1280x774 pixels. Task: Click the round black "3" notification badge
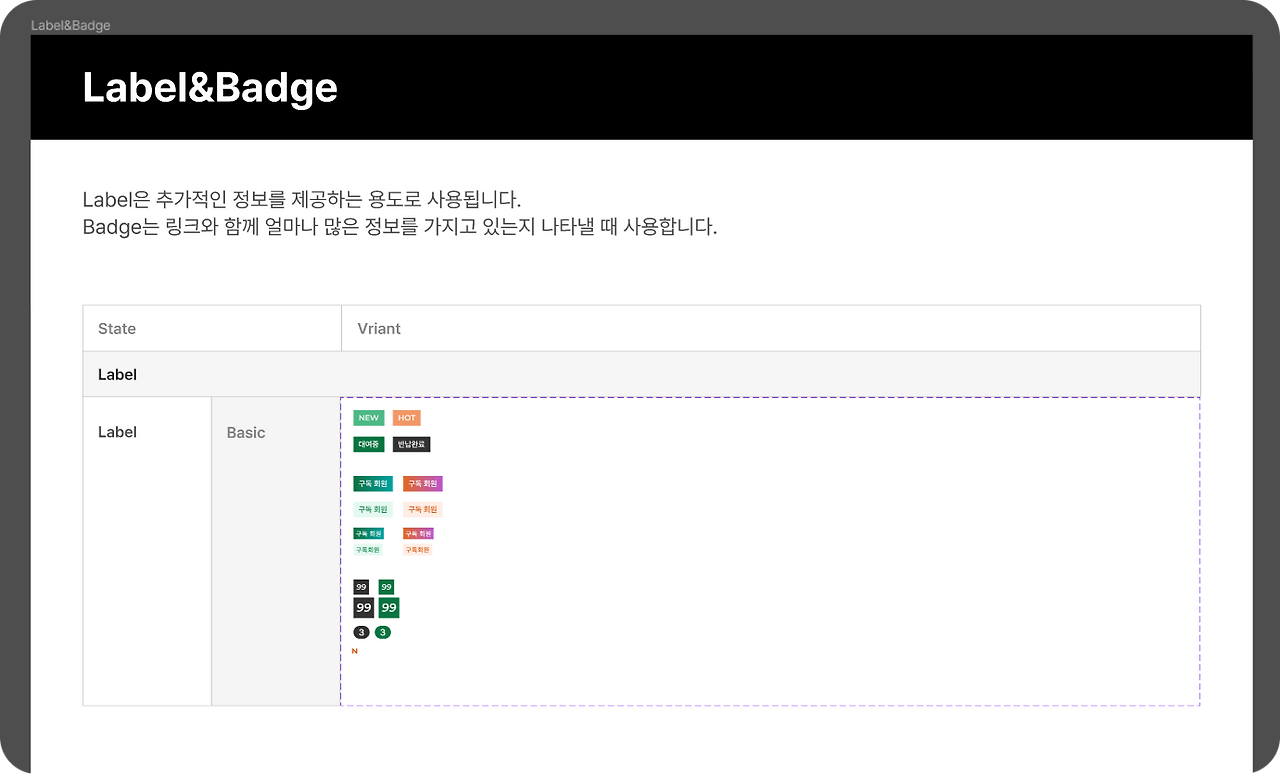361,632
